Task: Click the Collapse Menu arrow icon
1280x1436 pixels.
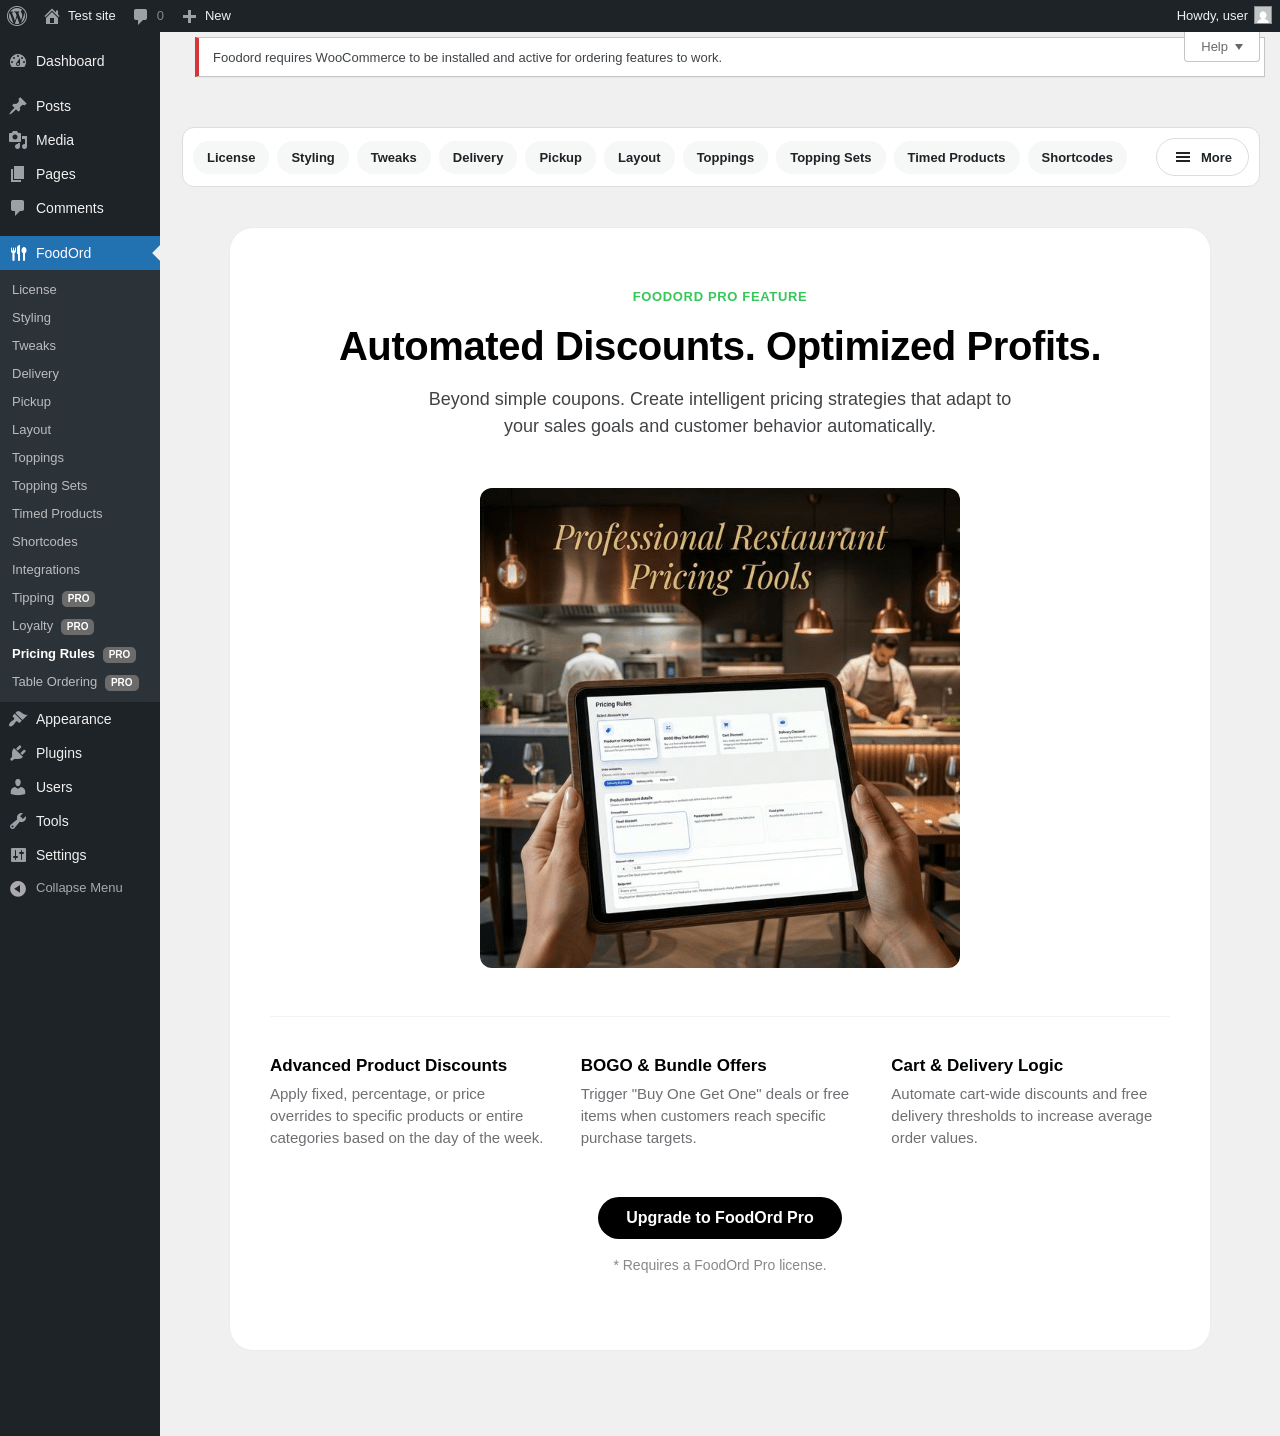Action: click(x=18, y=888)
